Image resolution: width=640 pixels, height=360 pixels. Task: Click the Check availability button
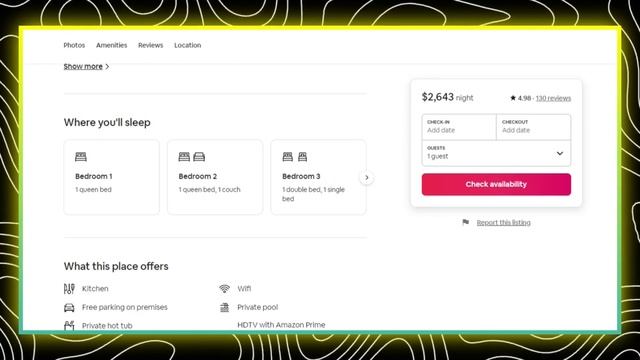click(496, 184)
